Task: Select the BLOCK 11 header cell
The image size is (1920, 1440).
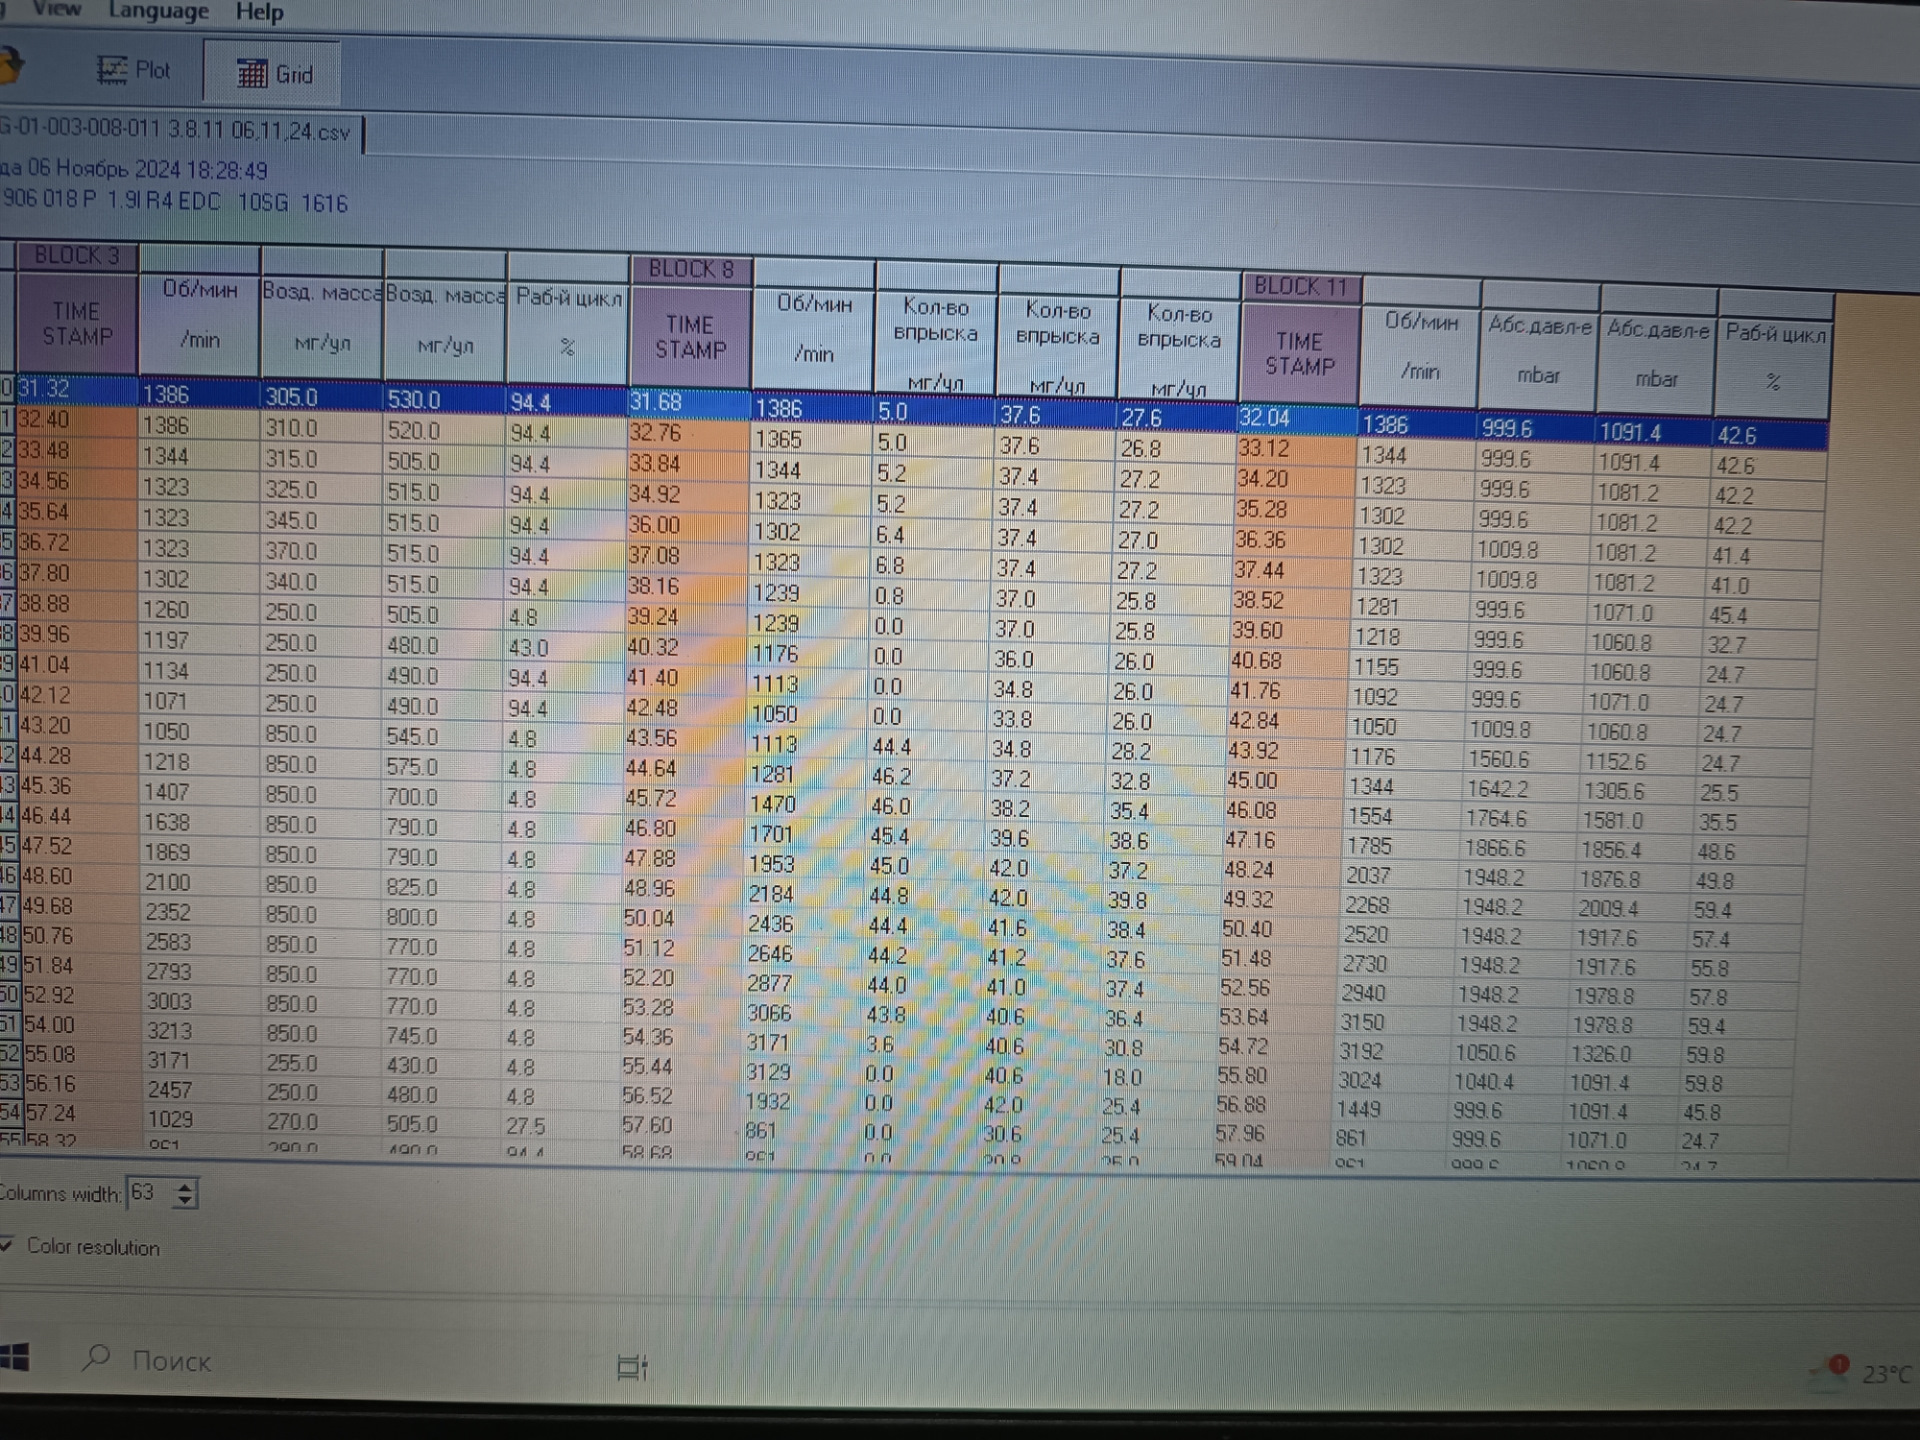Action: 1299,286
